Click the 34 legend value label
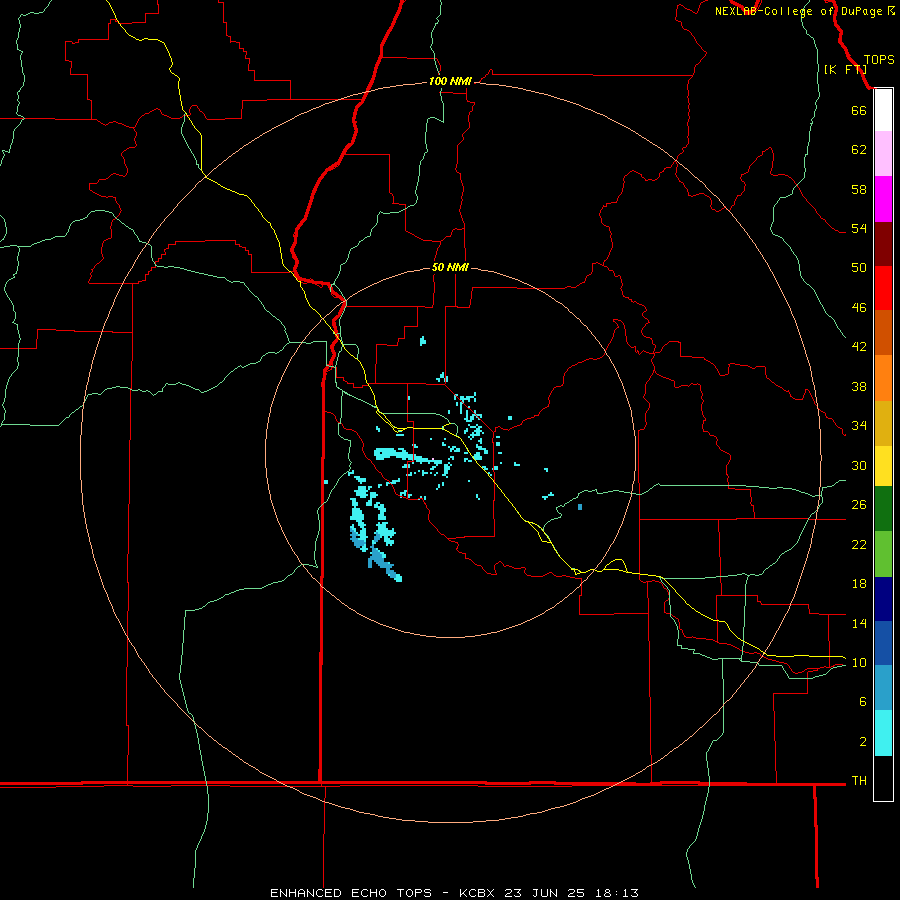 point(859,425)
